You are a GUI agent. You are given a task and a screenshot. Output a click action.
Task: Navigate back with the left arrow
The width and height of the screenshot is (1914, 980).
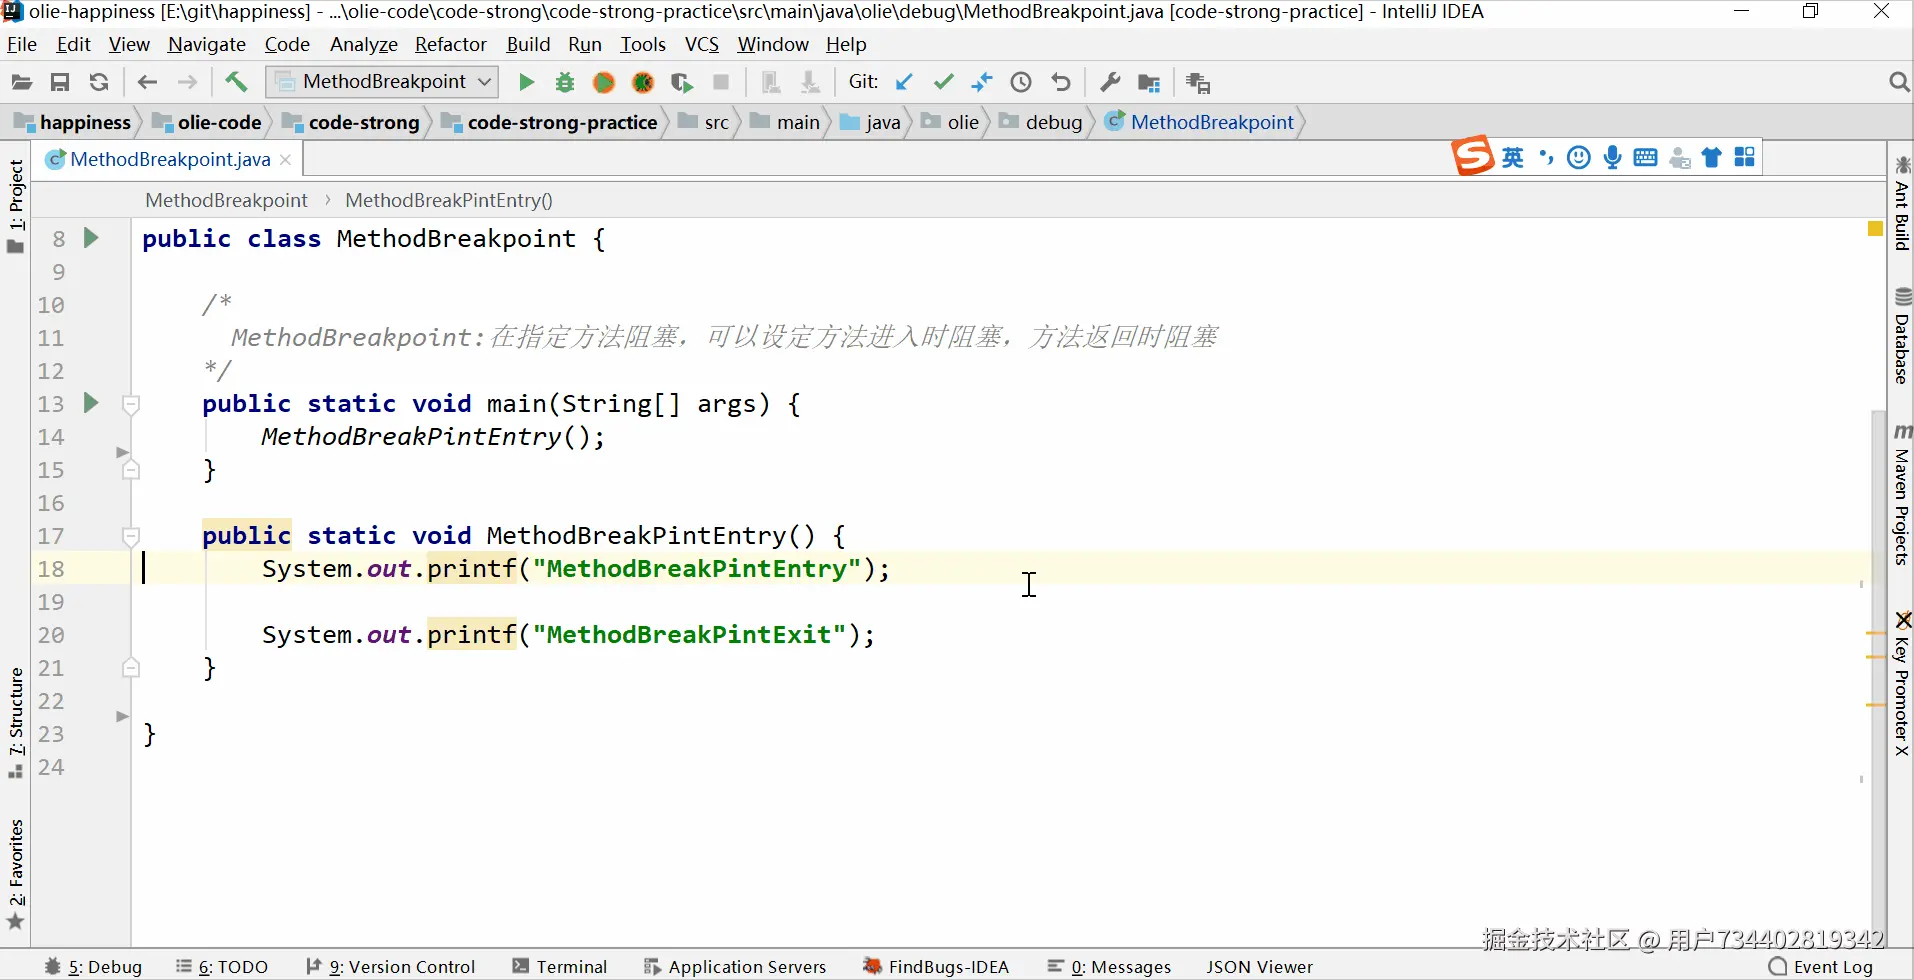[x=147, y=82]
